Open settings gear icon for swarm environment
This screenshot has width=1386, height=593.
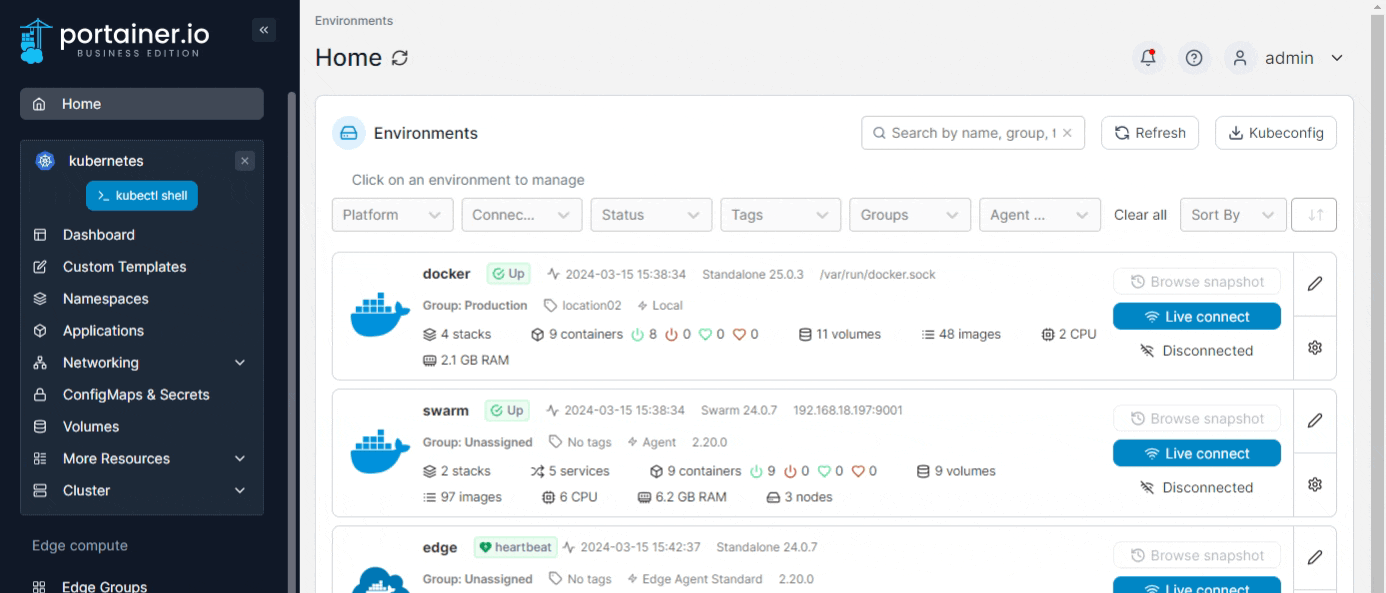1315,484
